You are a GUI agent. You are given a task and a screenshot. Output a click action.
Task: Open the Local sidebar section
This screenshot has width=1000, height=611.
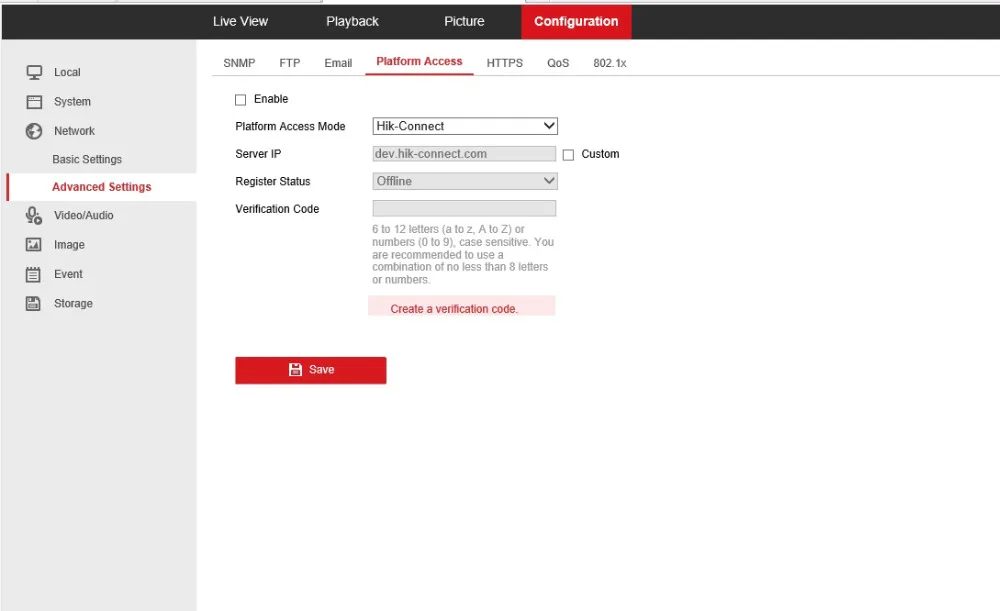pos(67,73)
